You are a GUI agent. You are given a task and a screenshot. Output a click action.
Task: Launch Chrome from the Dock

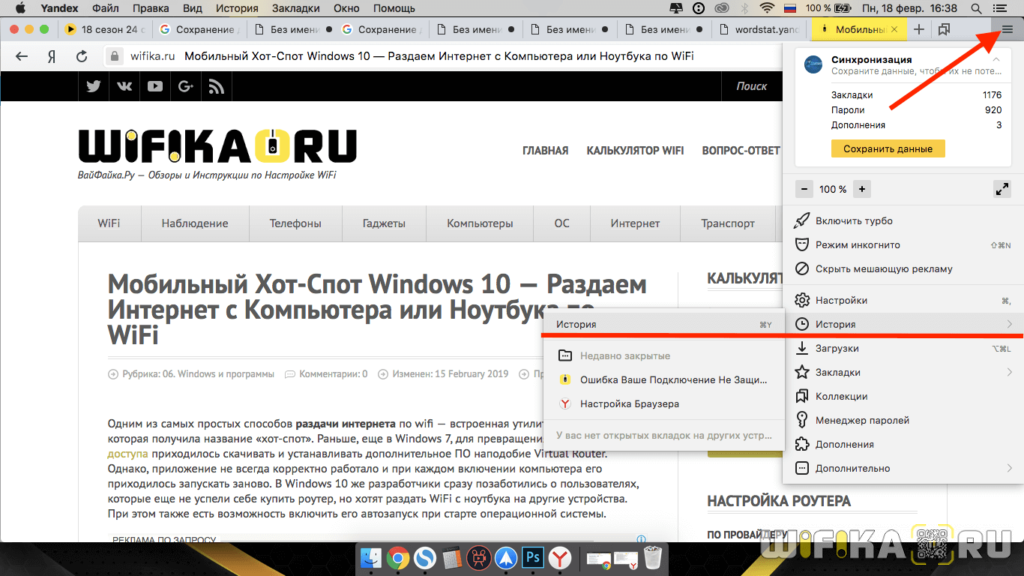(x=398, y=558)
